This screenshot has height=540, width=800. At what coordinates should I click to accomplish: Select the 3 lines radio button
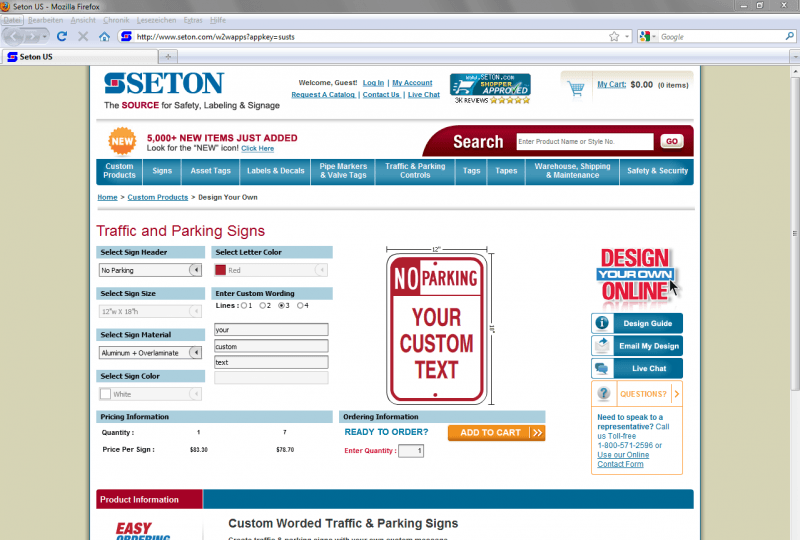(281, 306)
